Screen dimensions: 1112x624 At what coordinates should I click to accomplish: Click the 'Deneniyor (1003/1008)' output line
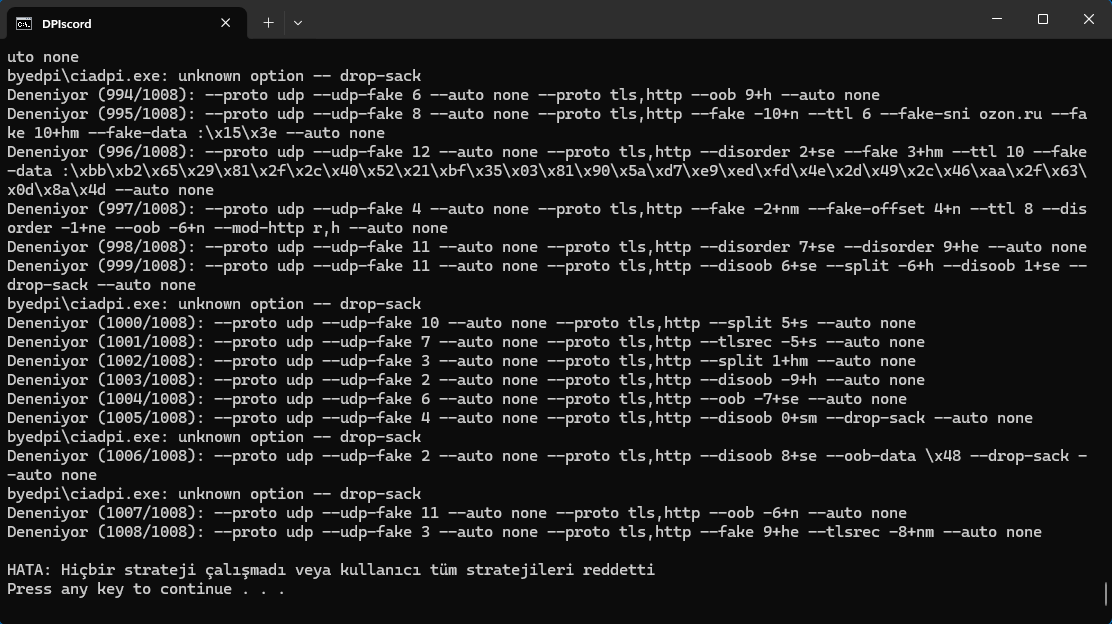tap(466, 379)
